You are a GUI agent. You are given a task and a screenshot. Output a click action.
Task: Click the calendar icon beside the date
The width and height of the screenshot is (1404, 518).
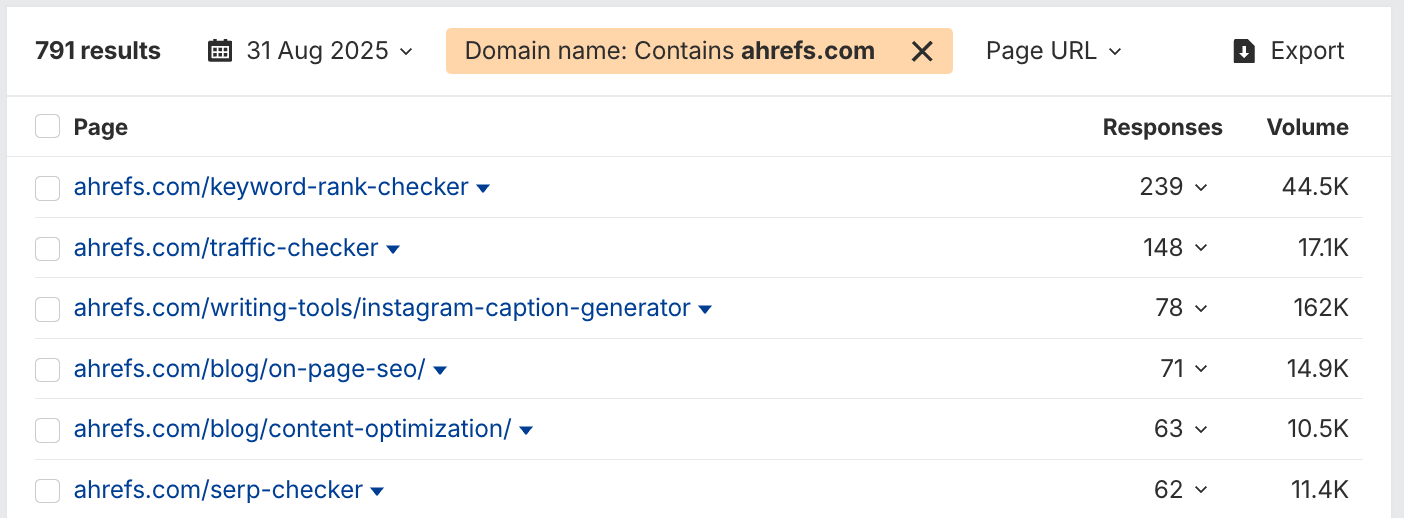[220, 51]
